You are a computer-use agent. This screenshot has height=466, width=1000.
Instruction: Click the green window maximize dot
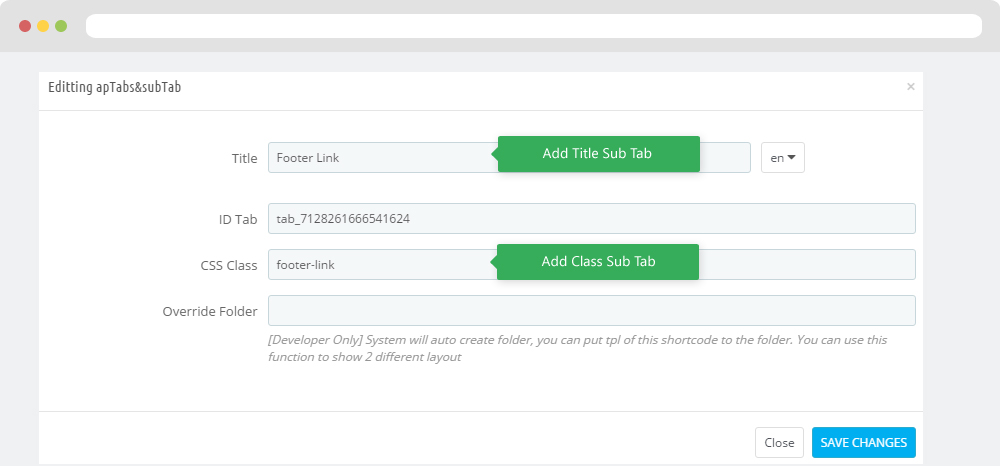[x=61, y=26]
